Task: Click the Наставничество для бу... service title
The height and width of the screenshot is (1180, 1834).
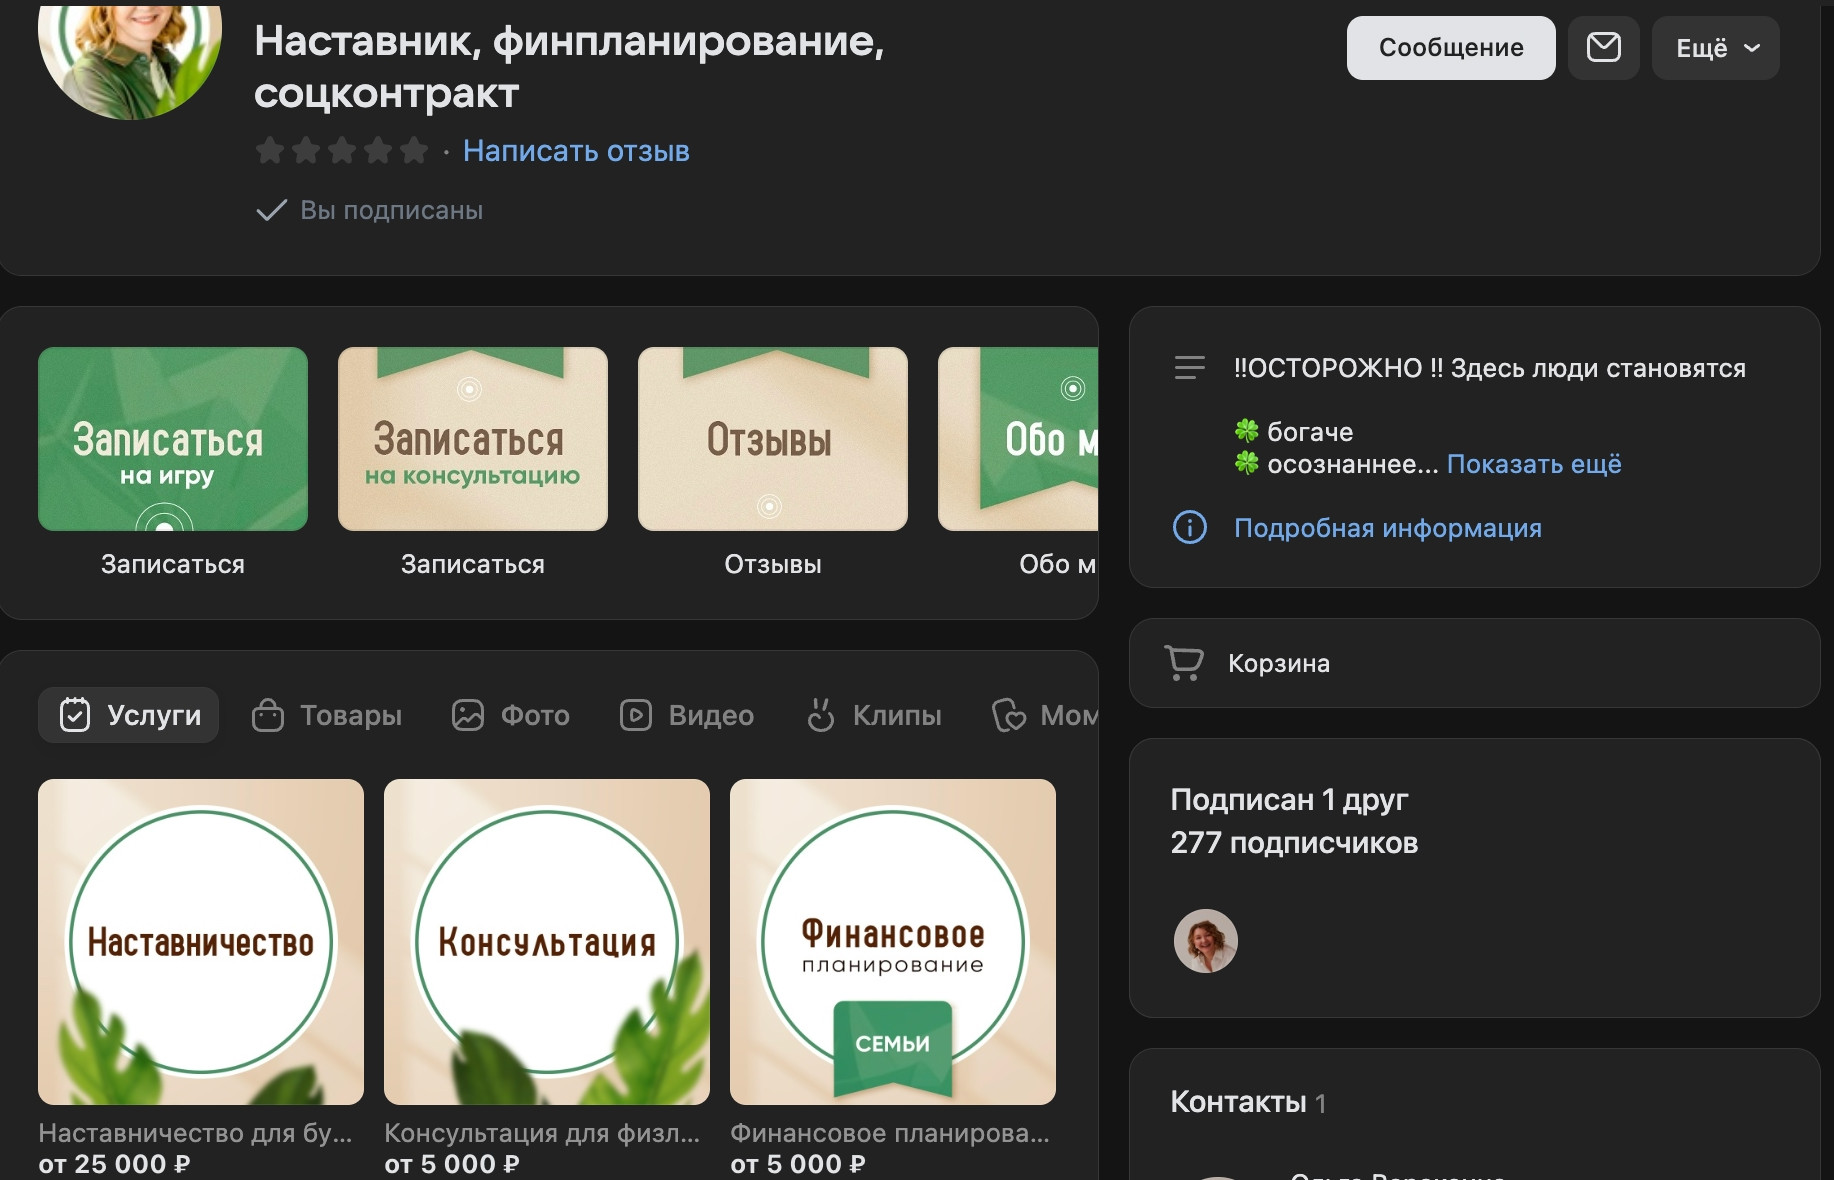Action: [195, 1133]
